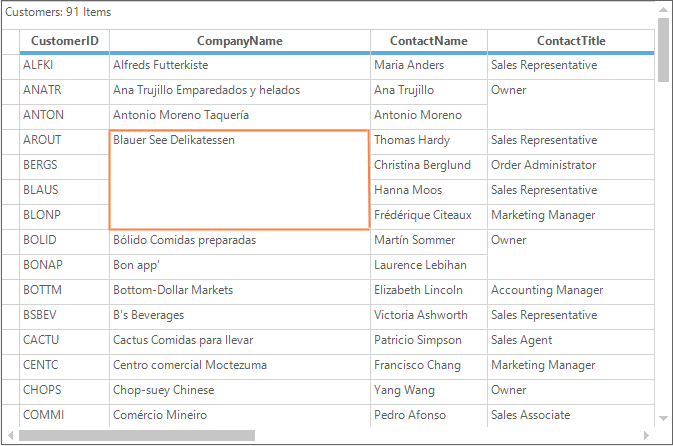Image resolution: width=673 pixels, height=446 pixels.
Task: Select the ContactTitle column header
Action: click(x=570, y=41)
